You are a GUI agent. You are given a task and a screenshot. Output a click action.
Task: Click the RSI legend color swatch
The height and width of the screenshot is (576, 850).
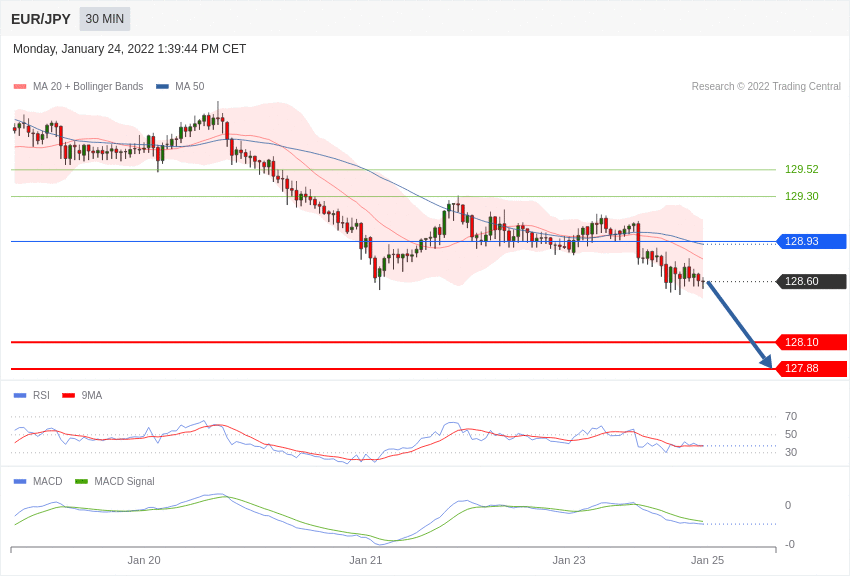pos(20,396)
